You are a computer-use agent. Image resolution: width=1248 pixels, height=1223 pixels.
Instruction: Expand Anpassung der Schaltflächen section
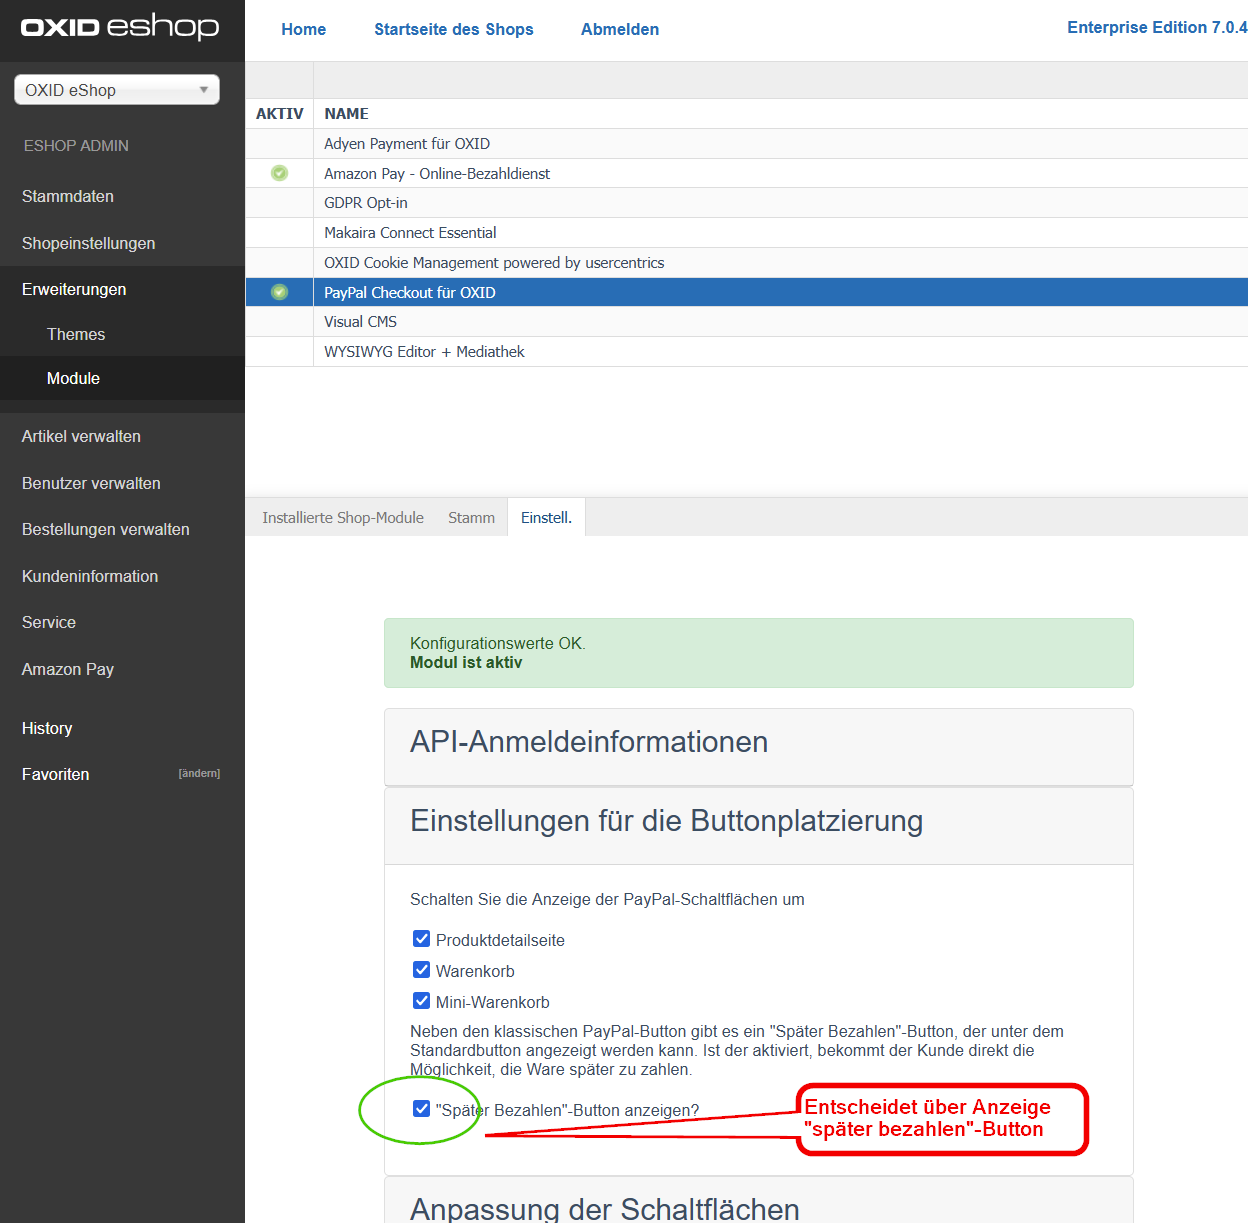click(x=604, y=1208)
